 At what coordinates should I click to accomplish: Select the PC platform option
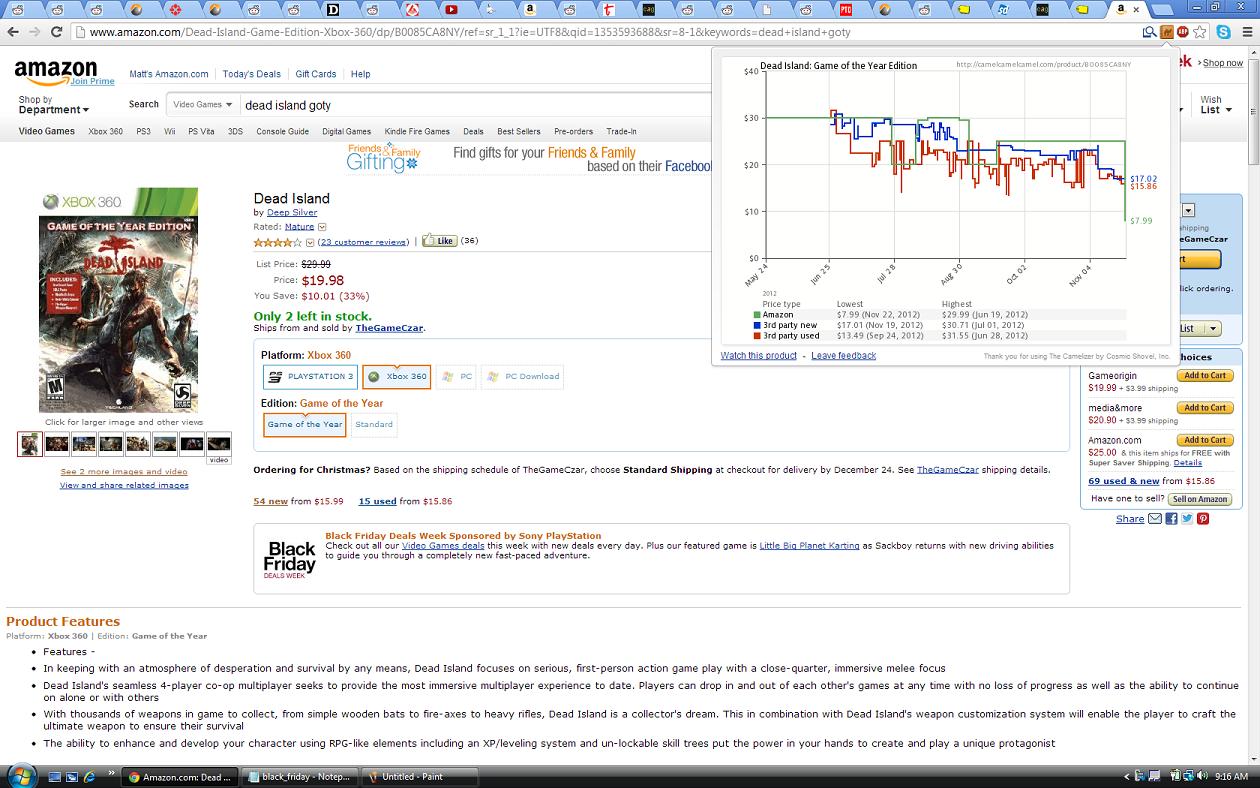click(456, 377)
